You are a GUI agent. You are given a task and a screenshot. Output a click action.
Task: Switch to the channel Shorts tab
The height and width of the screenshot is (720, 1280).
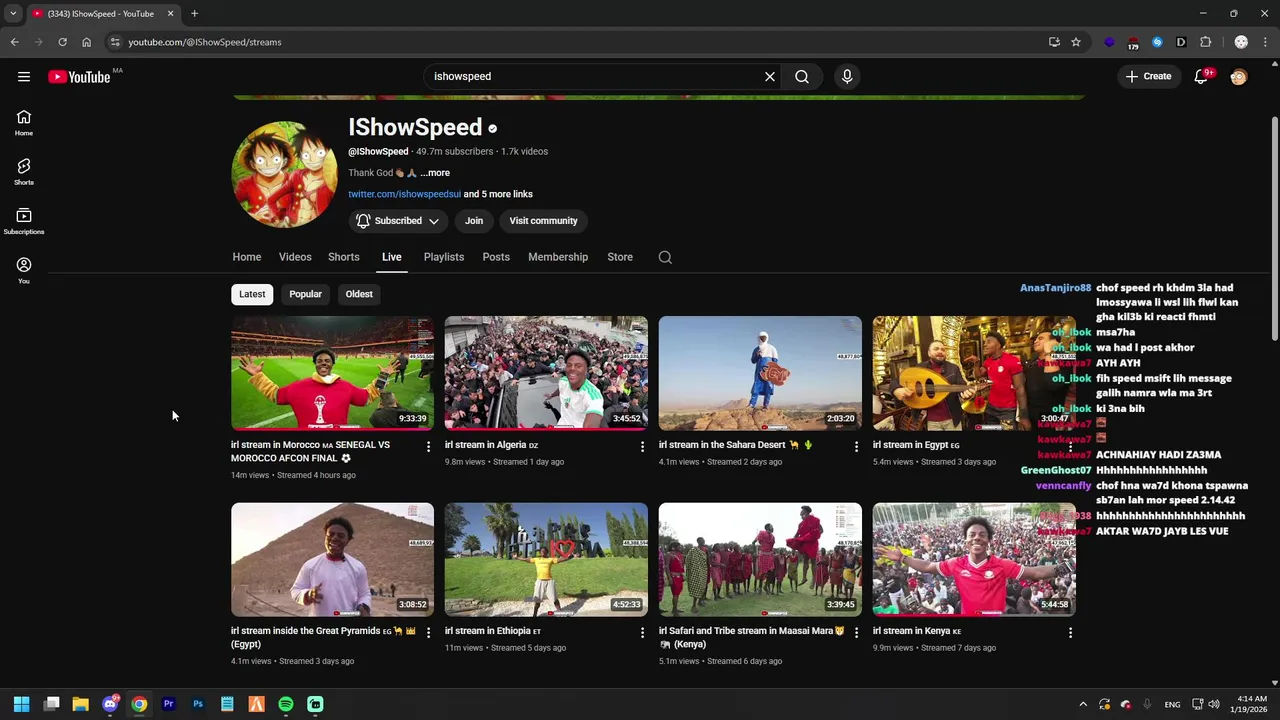(x=344, y=257)
